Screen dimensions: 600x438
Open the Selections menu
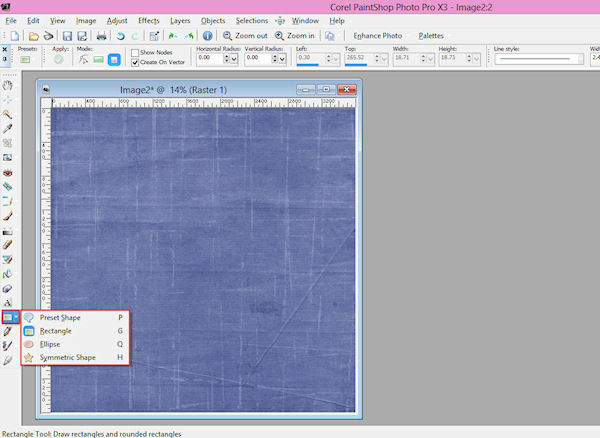[x=252, y=21]
